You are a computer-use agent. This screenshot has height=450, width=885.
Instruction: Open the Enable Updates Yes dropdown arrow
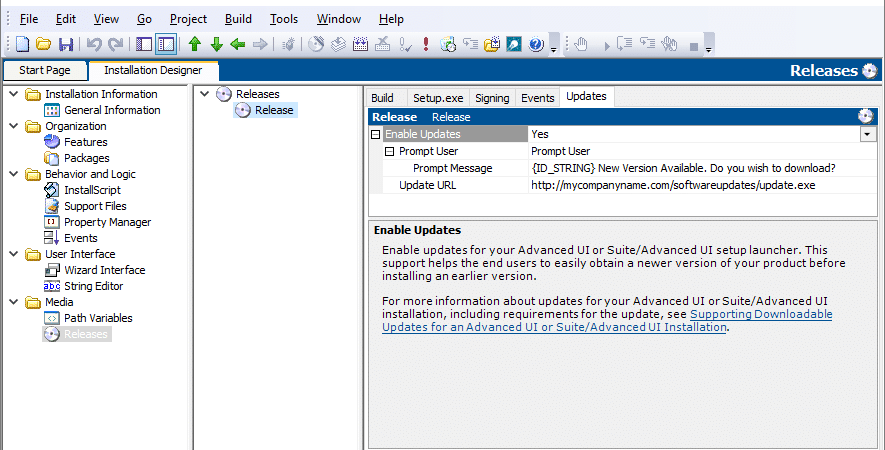click(x=868, y=134)
